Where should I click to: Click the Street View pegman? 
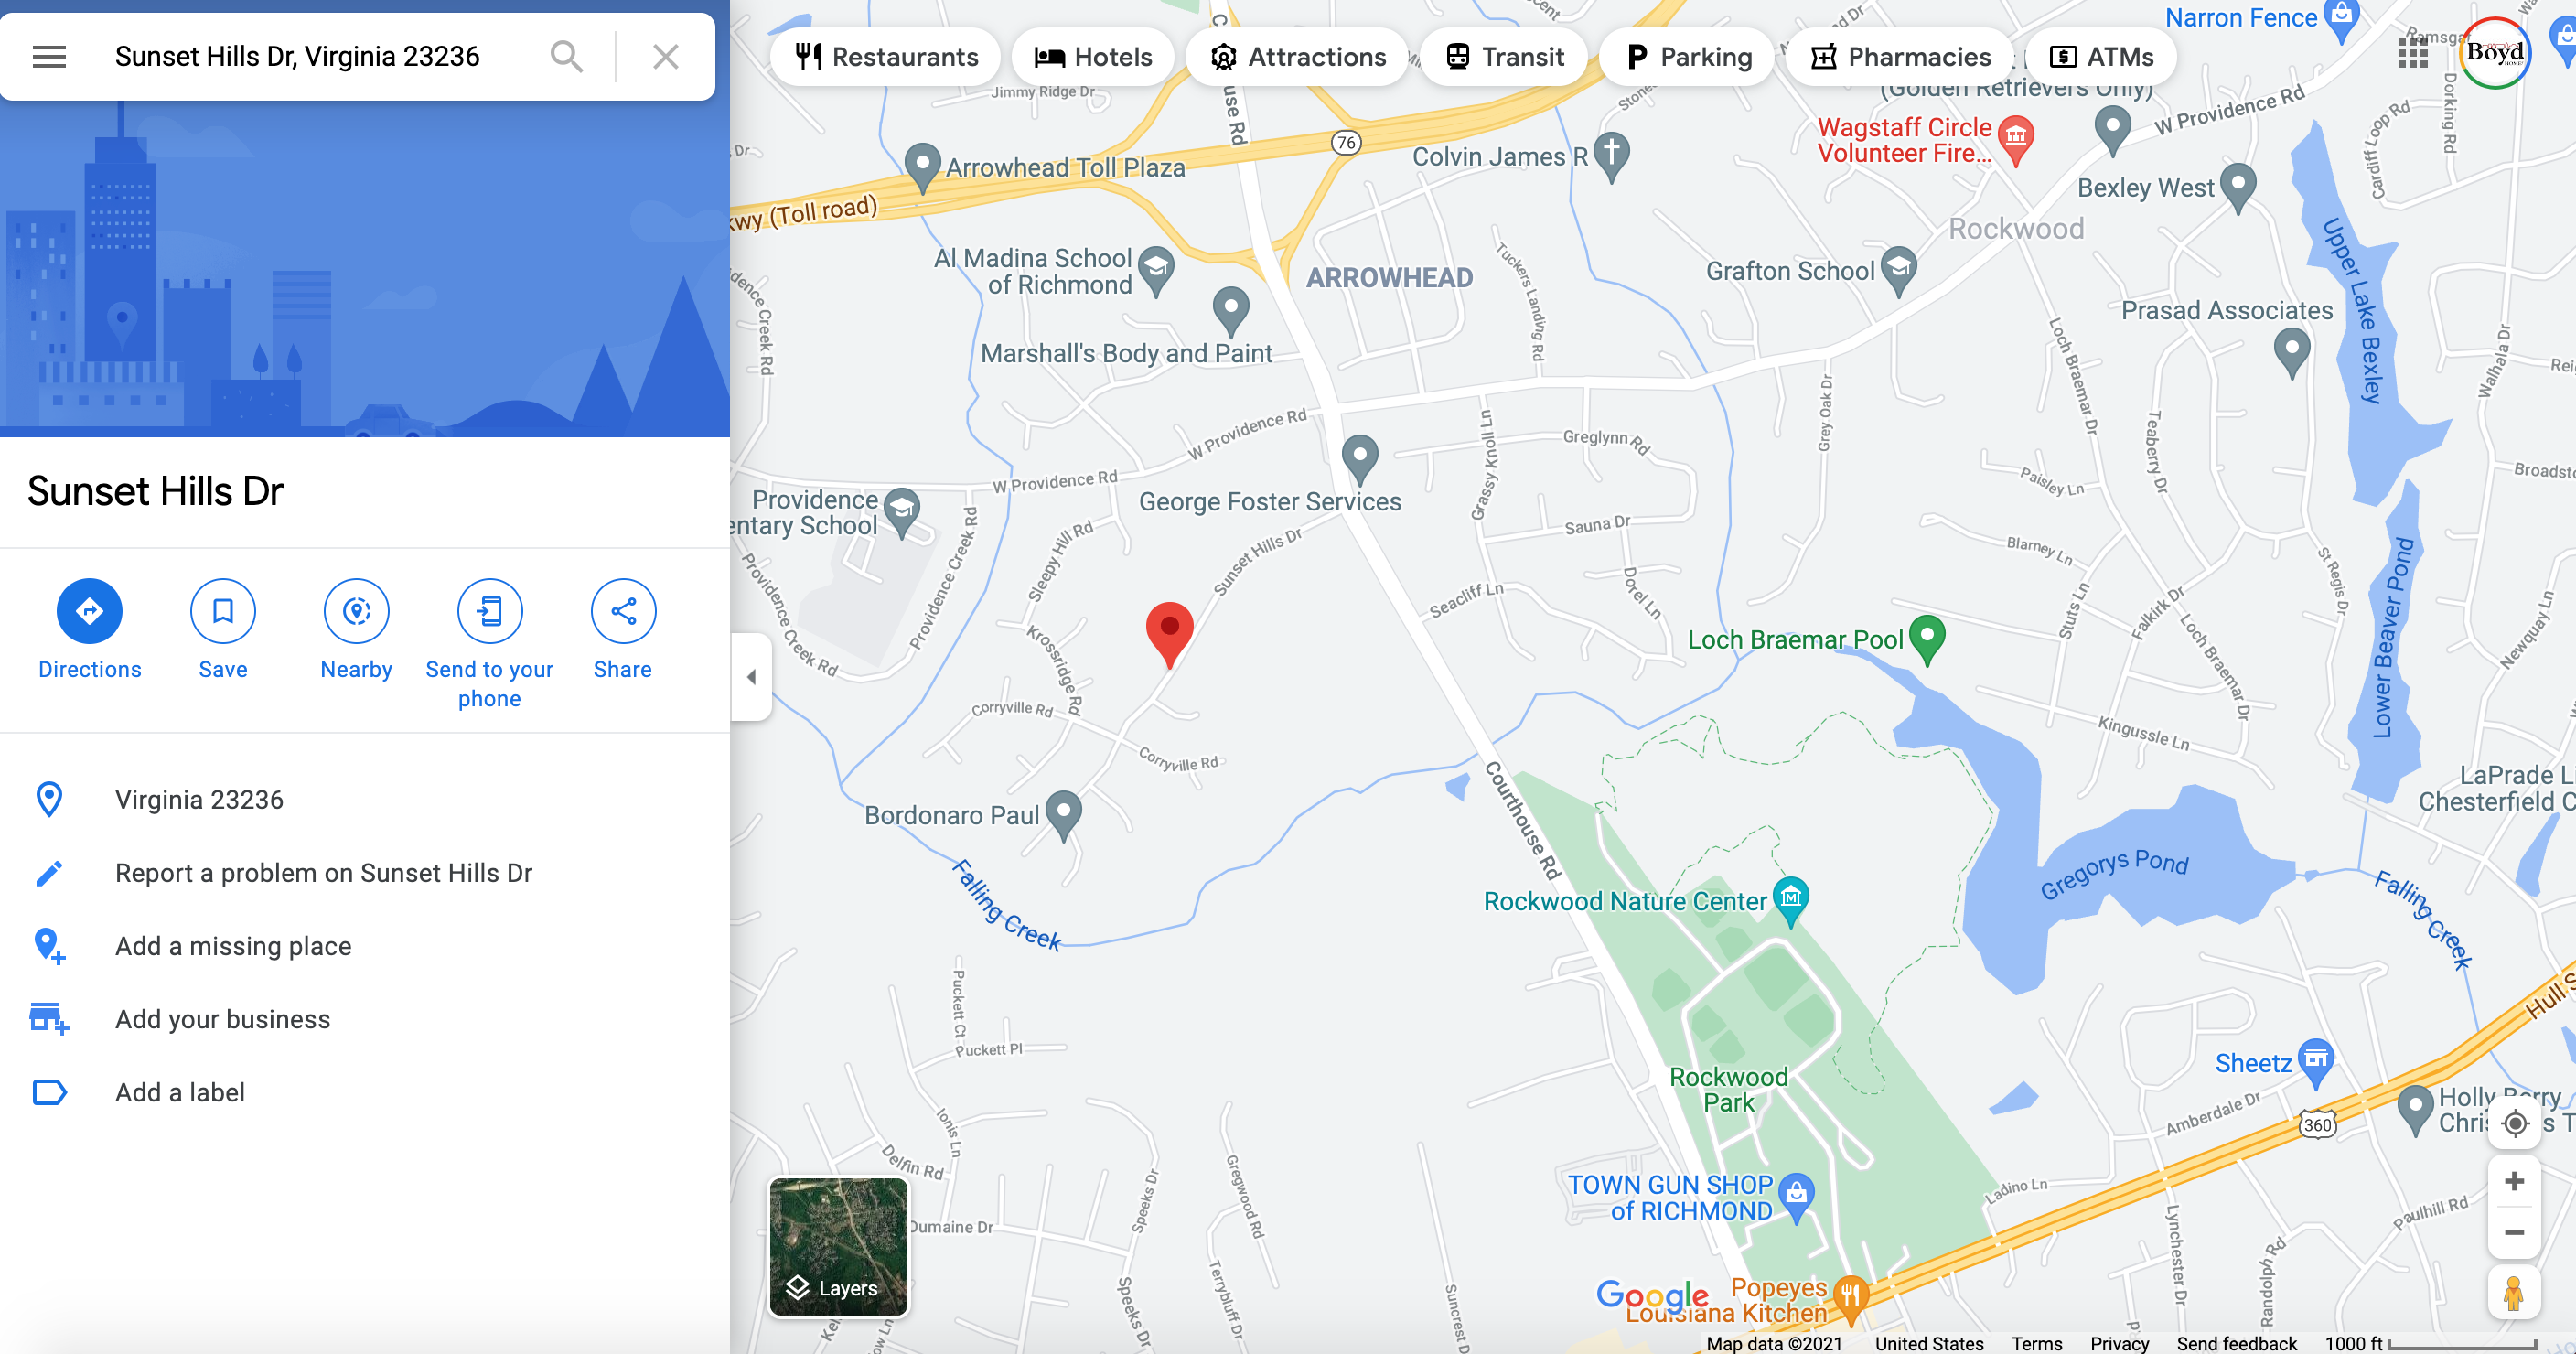pos(2514,1293)
